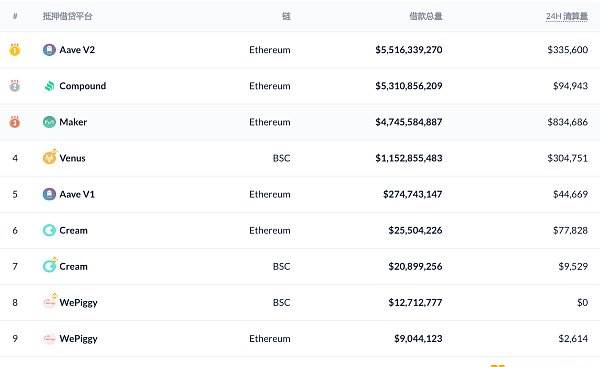Click Maker's $4,745,584,887 borrow amount

(x=409, y=122)
